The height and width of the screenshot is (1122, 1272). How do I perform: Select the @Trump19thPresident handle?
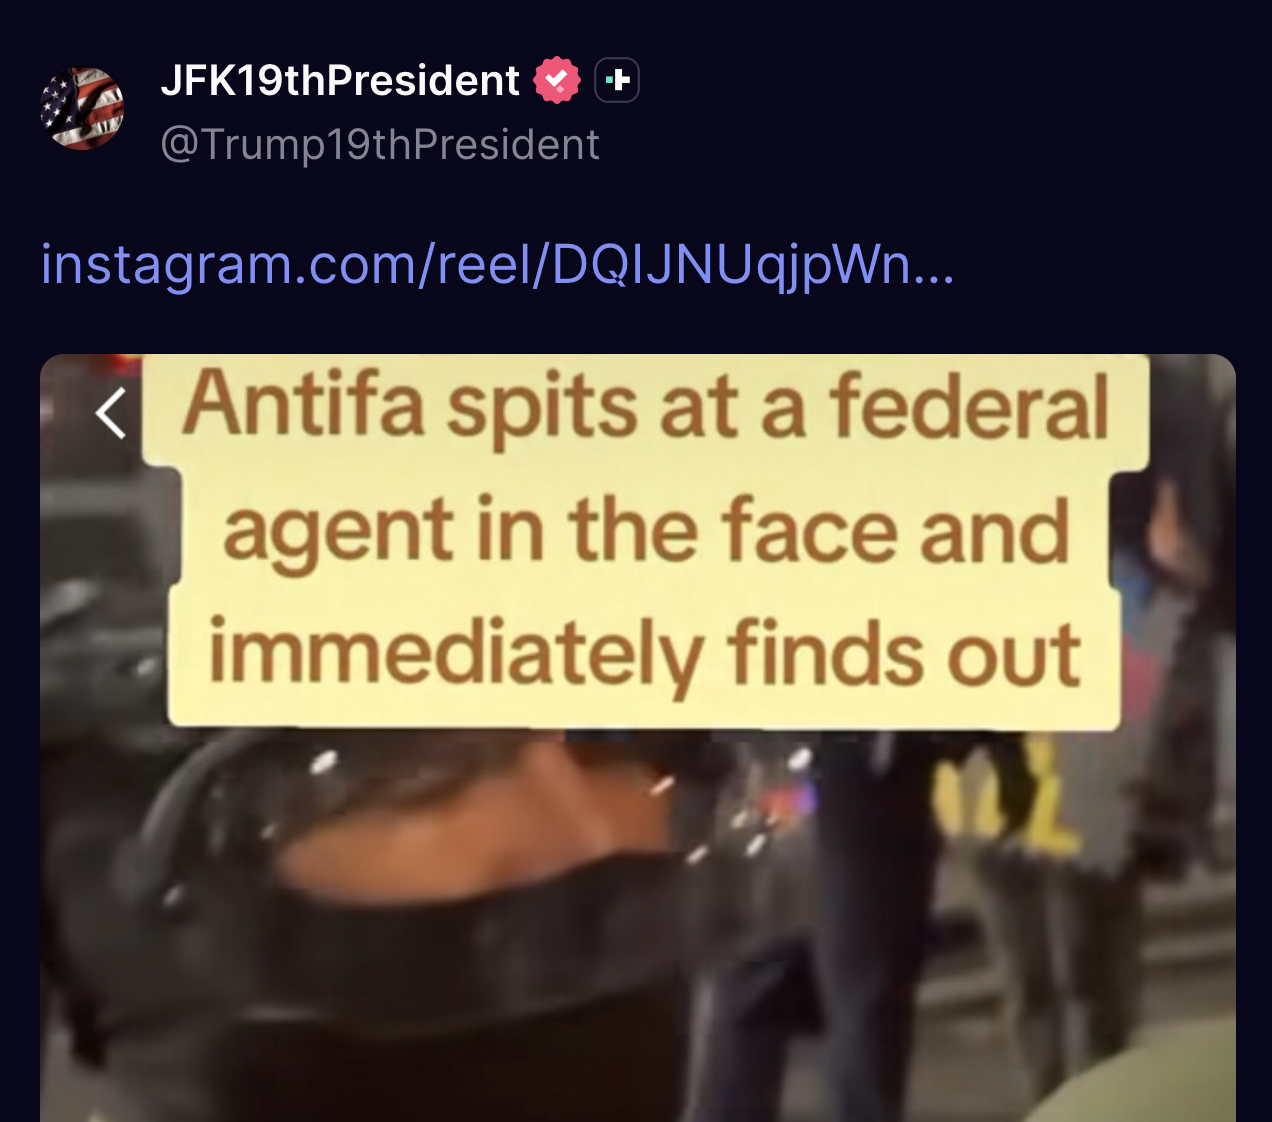click(380, 145)
